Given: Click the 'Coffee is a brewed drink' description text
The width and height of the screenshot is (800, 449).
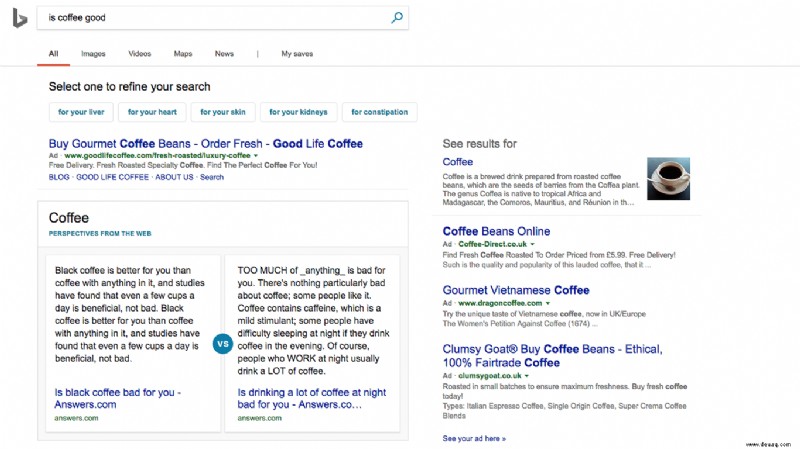Looking at the screenshot, I should click(540, 189).
